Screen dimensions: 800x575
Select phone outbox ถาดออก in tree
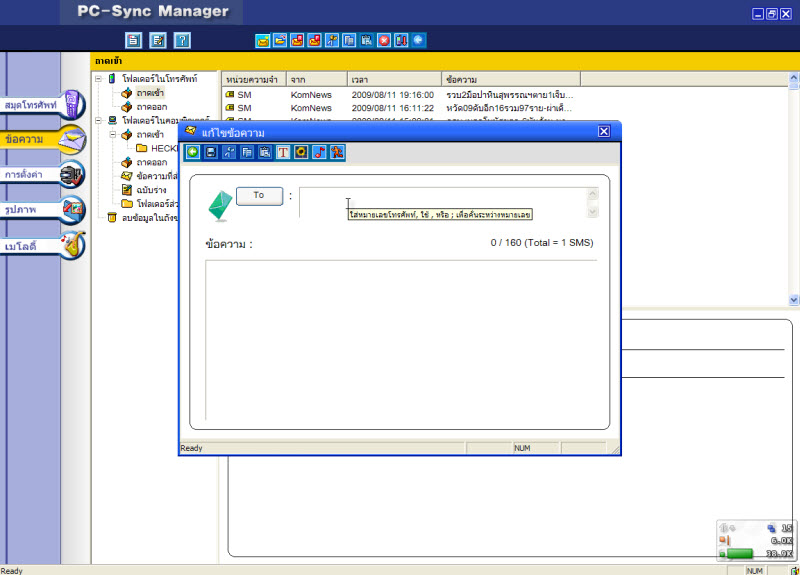(152, 107)
